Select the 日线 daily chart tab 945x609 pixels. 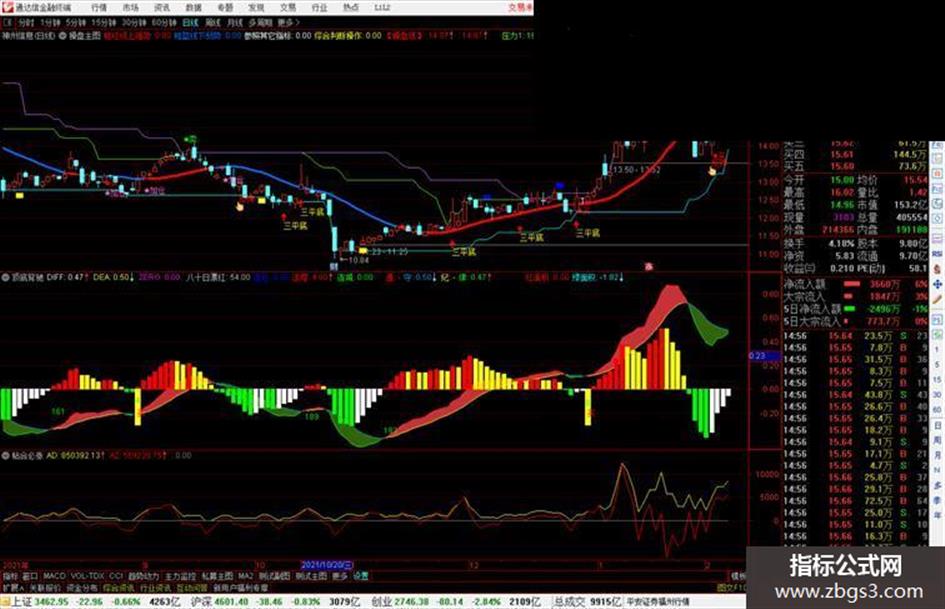pos(190,22)
